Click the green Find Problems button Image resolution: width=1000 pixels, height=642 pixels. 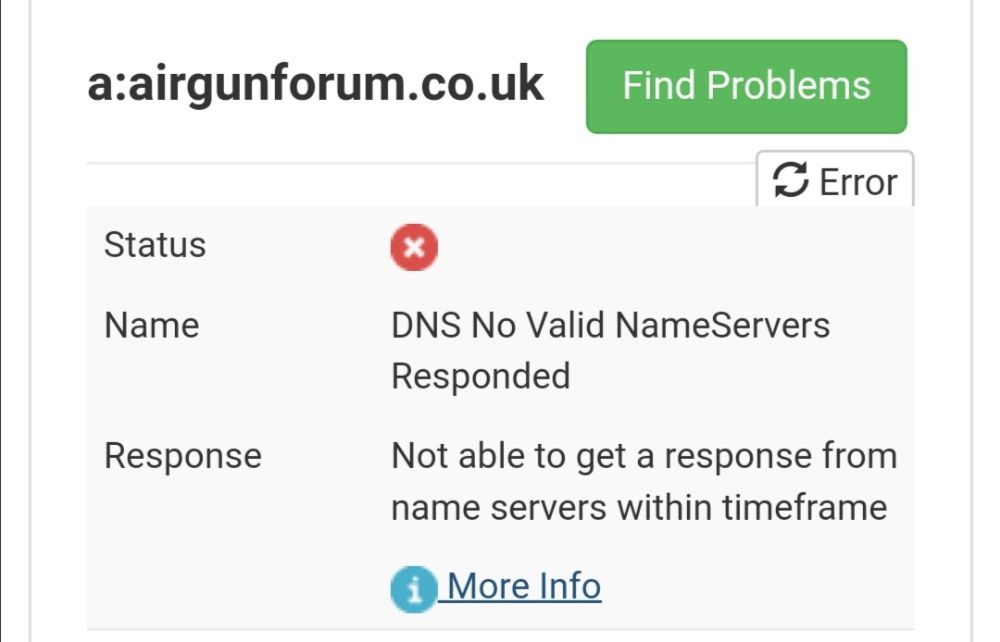(746, 87)
